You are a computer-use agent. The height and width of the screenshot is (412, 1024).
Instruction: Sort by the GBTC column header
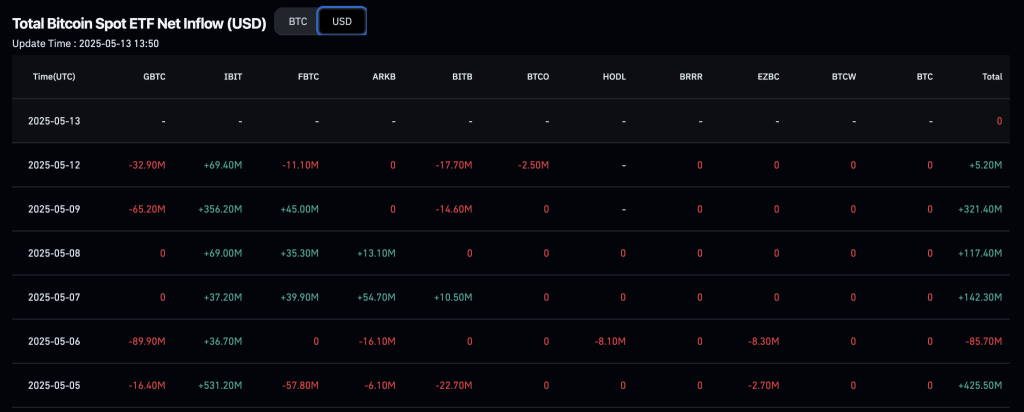pos(154,76)
